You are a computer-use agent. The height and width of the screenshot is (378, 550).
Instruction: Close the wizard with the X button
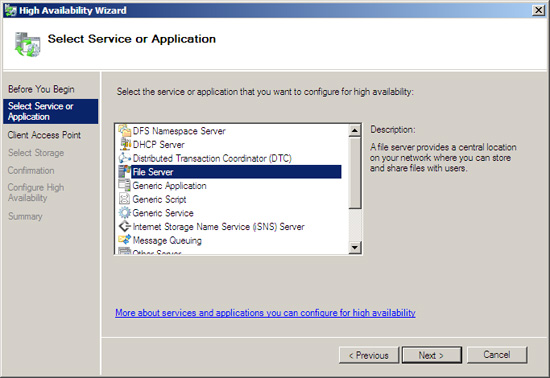click(x=538, y=10)
